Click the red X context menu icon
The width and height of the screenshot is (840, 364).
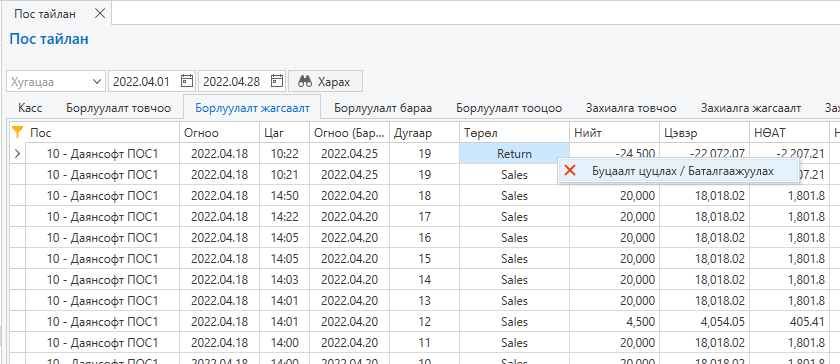(571, 171)
